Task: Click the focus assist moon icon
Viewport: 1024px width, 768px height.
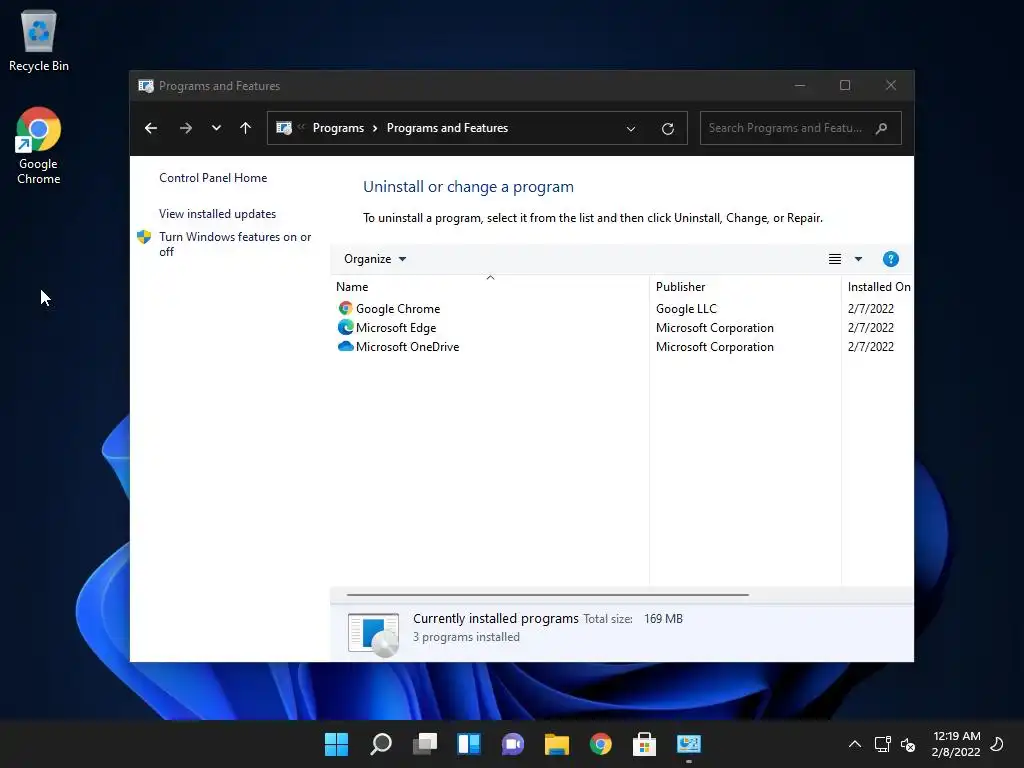Action: [997, 744]
